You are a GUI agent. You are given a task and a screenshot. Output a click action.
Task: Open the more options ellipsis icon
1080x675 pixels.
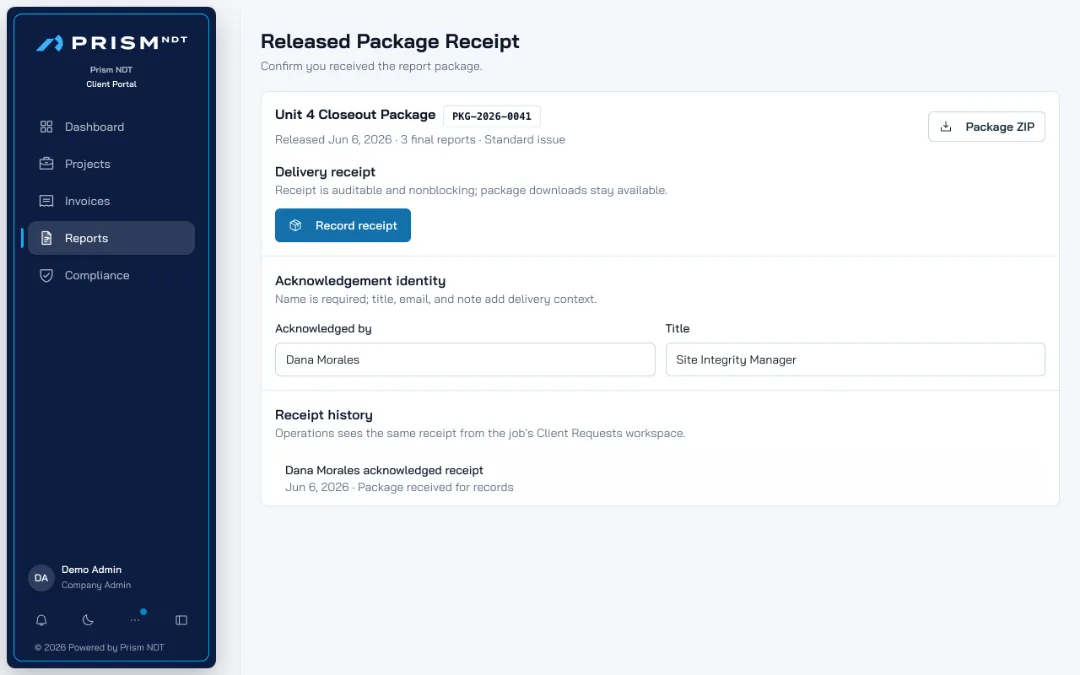pos(135,620)
